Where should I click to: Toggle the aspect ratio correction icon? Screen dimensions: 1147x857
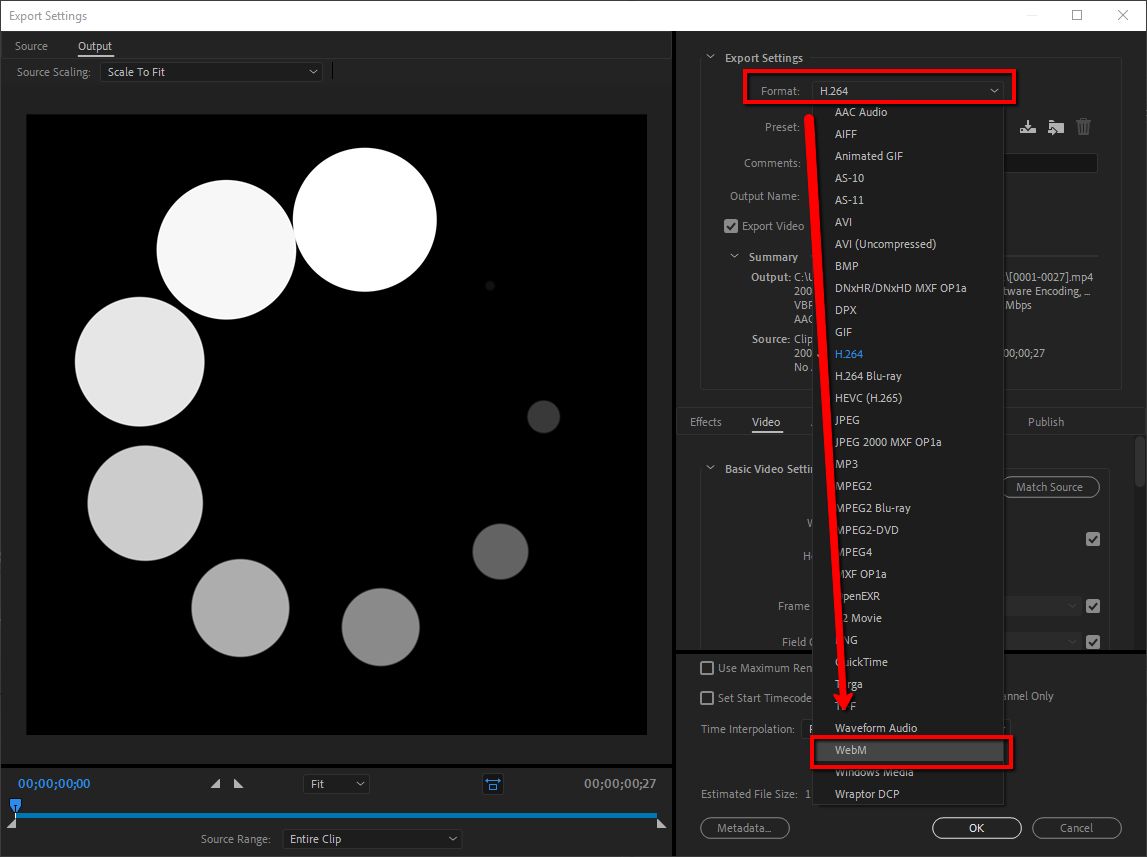(493, 784)
